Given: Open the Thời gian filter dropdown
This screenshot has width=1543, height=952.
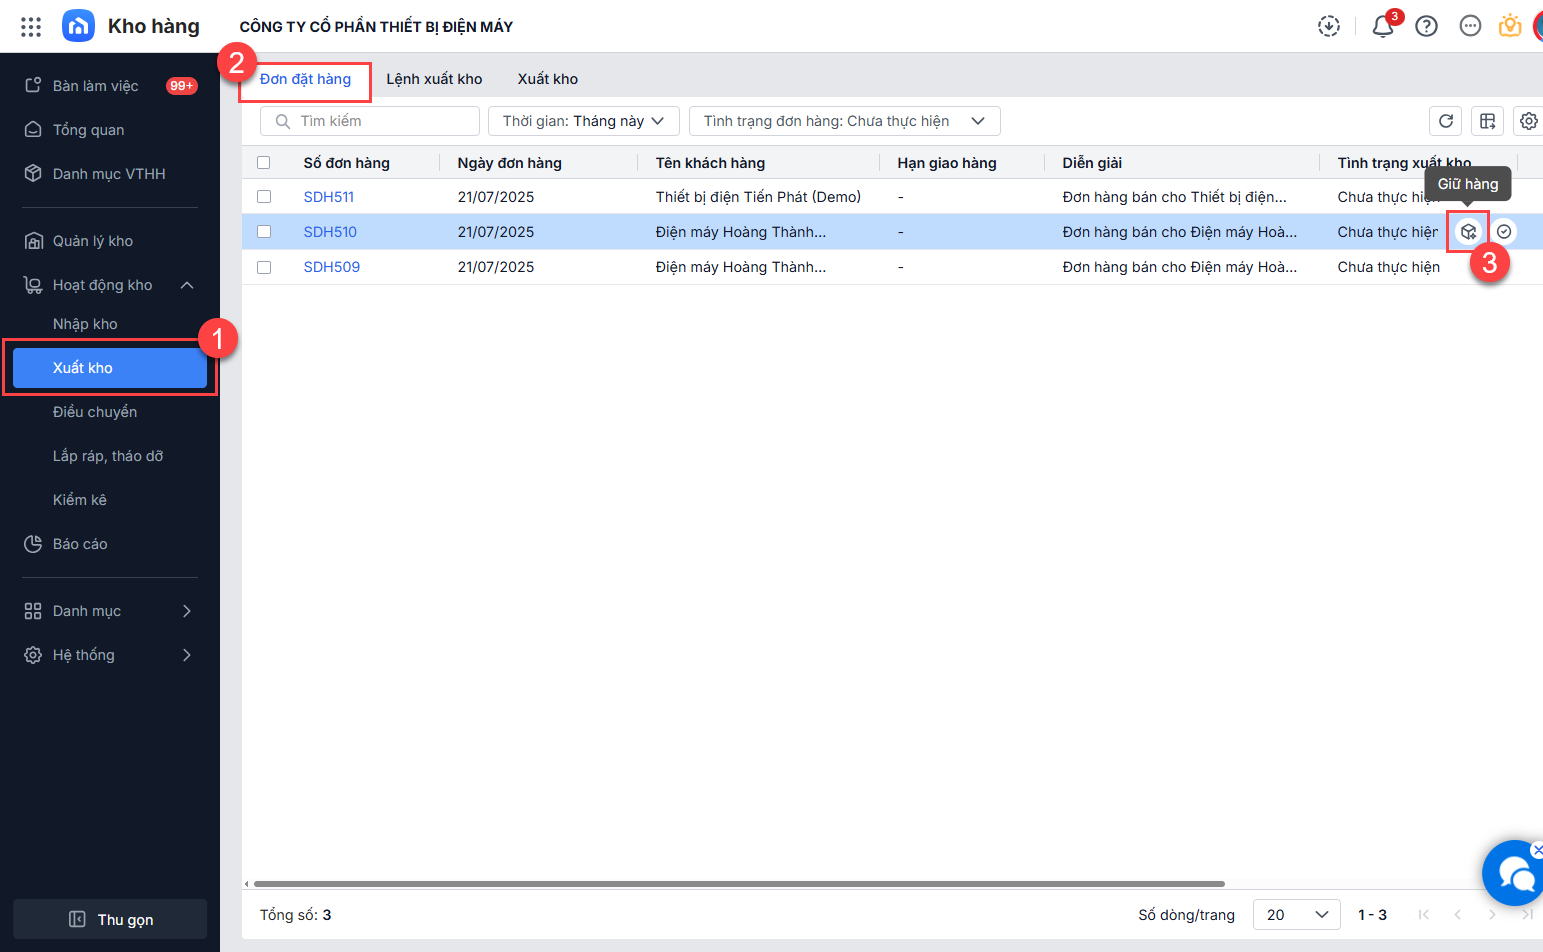Looking at the screenshot, I should tap(584, 121).
